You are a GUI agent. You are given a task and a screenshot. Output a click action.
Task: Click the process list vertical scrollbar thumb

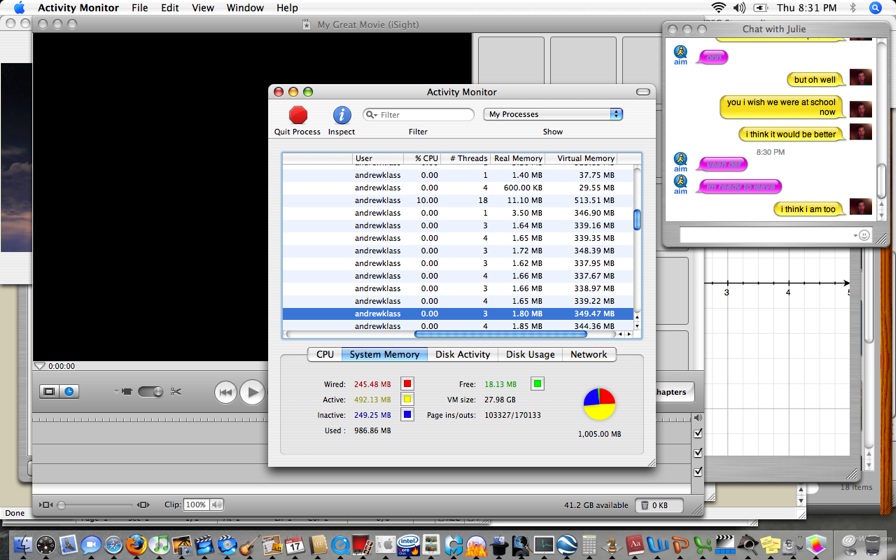(x=637, y=219)
